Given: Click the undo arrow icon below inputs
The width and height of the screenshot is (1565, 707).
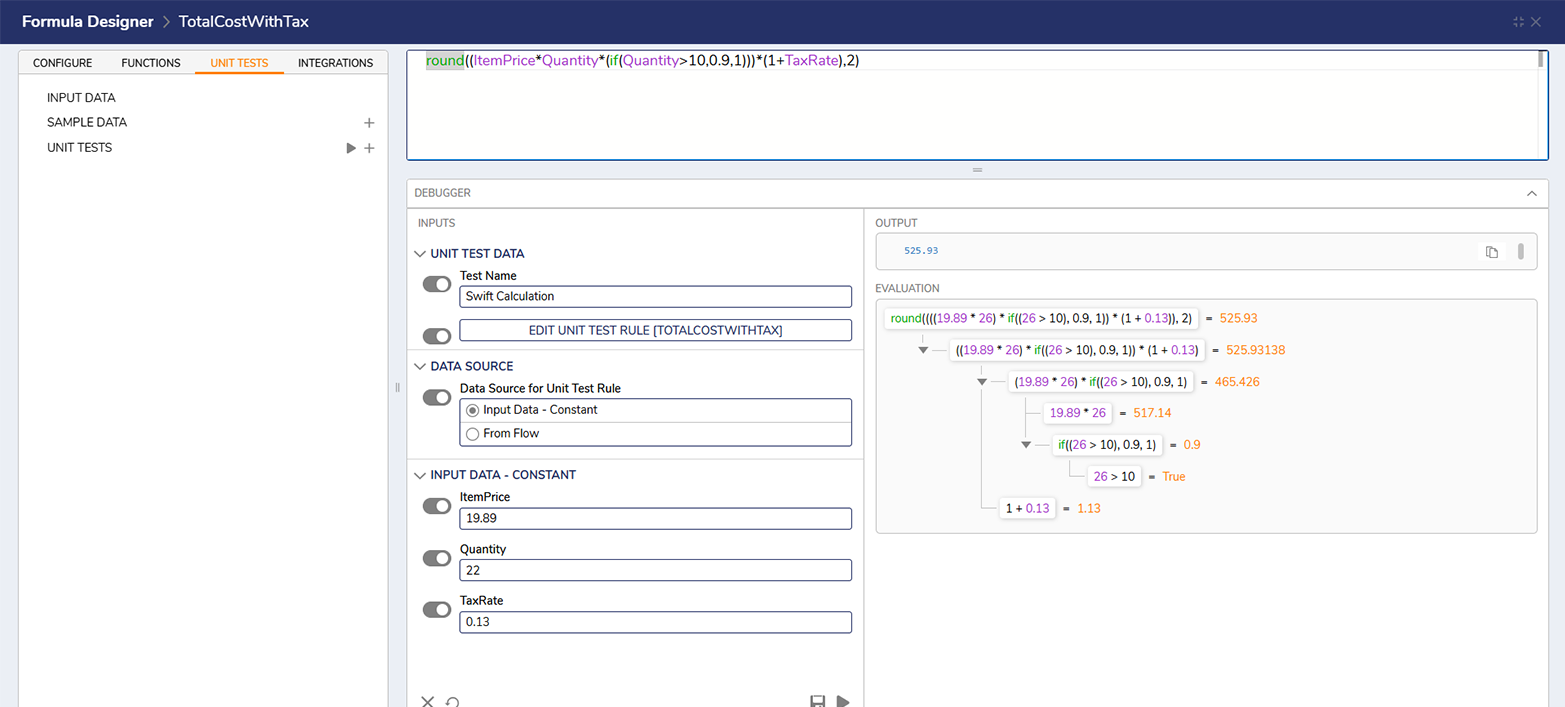Looking at the screenshot, I should pos(453,702).
